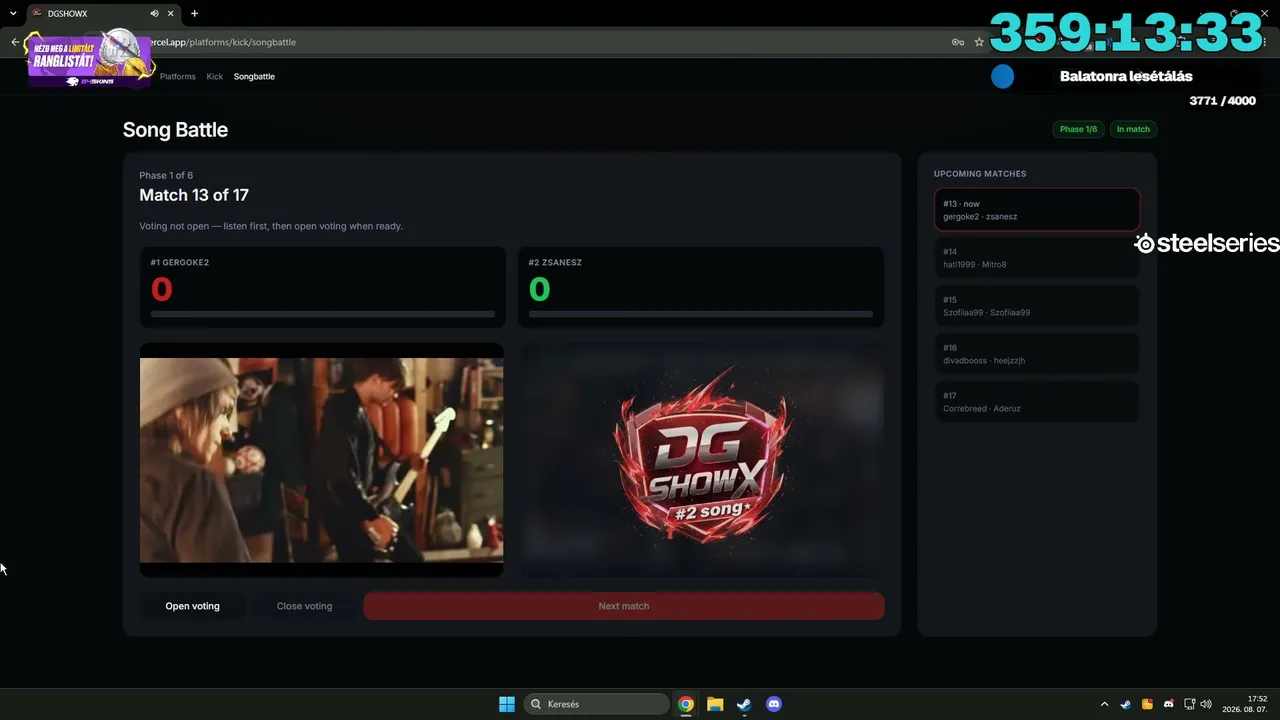
Task: Click the hidden #2 song DG ShowX cover
Action: (701, 460)
